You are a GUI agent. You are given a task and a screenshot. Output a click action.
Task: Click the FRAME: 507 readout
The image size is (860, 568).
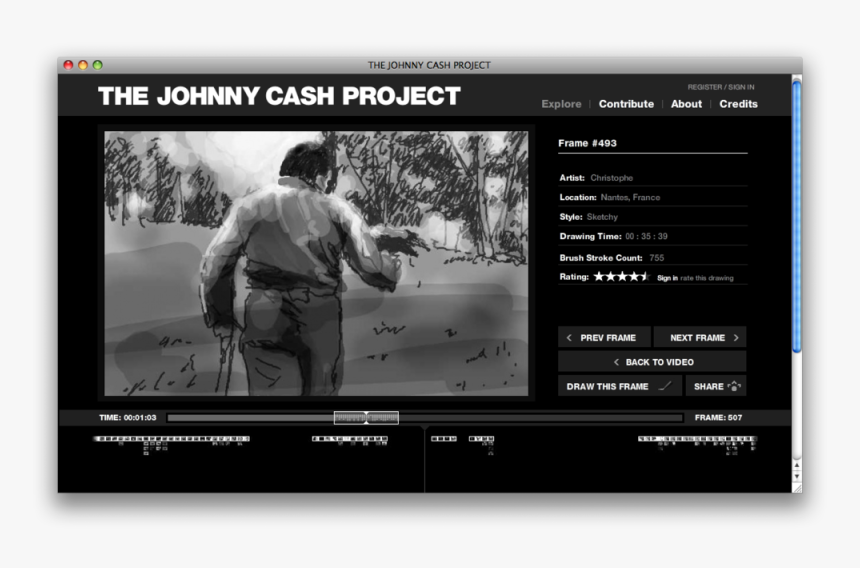718,418
